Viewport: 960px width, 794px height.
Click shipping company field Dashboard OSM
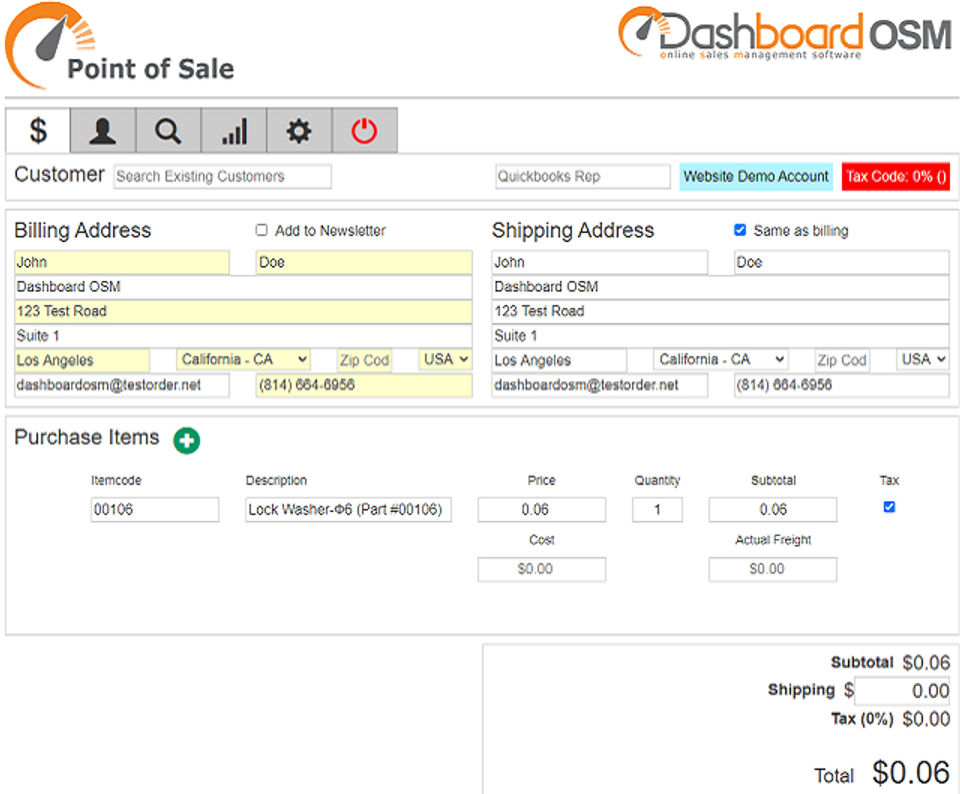(x=721, y=287)
